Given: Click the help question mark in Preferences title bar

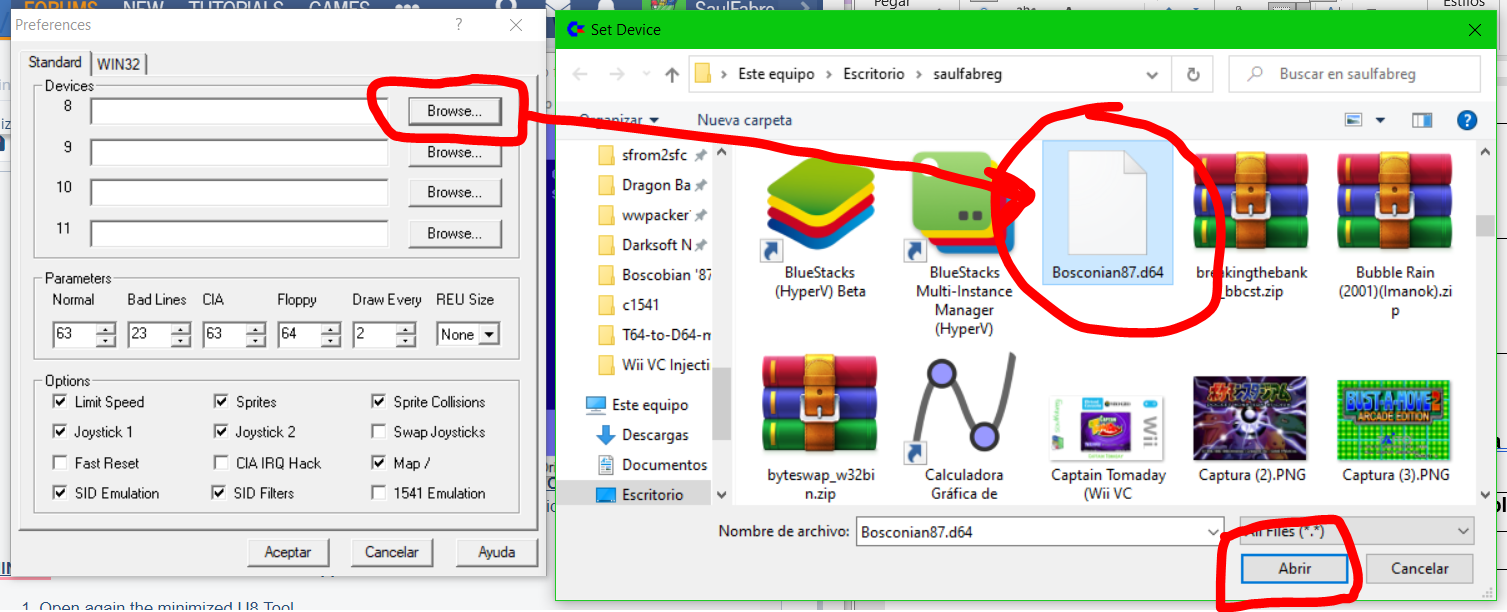Looking at the screenshot, I should point(458,25).
